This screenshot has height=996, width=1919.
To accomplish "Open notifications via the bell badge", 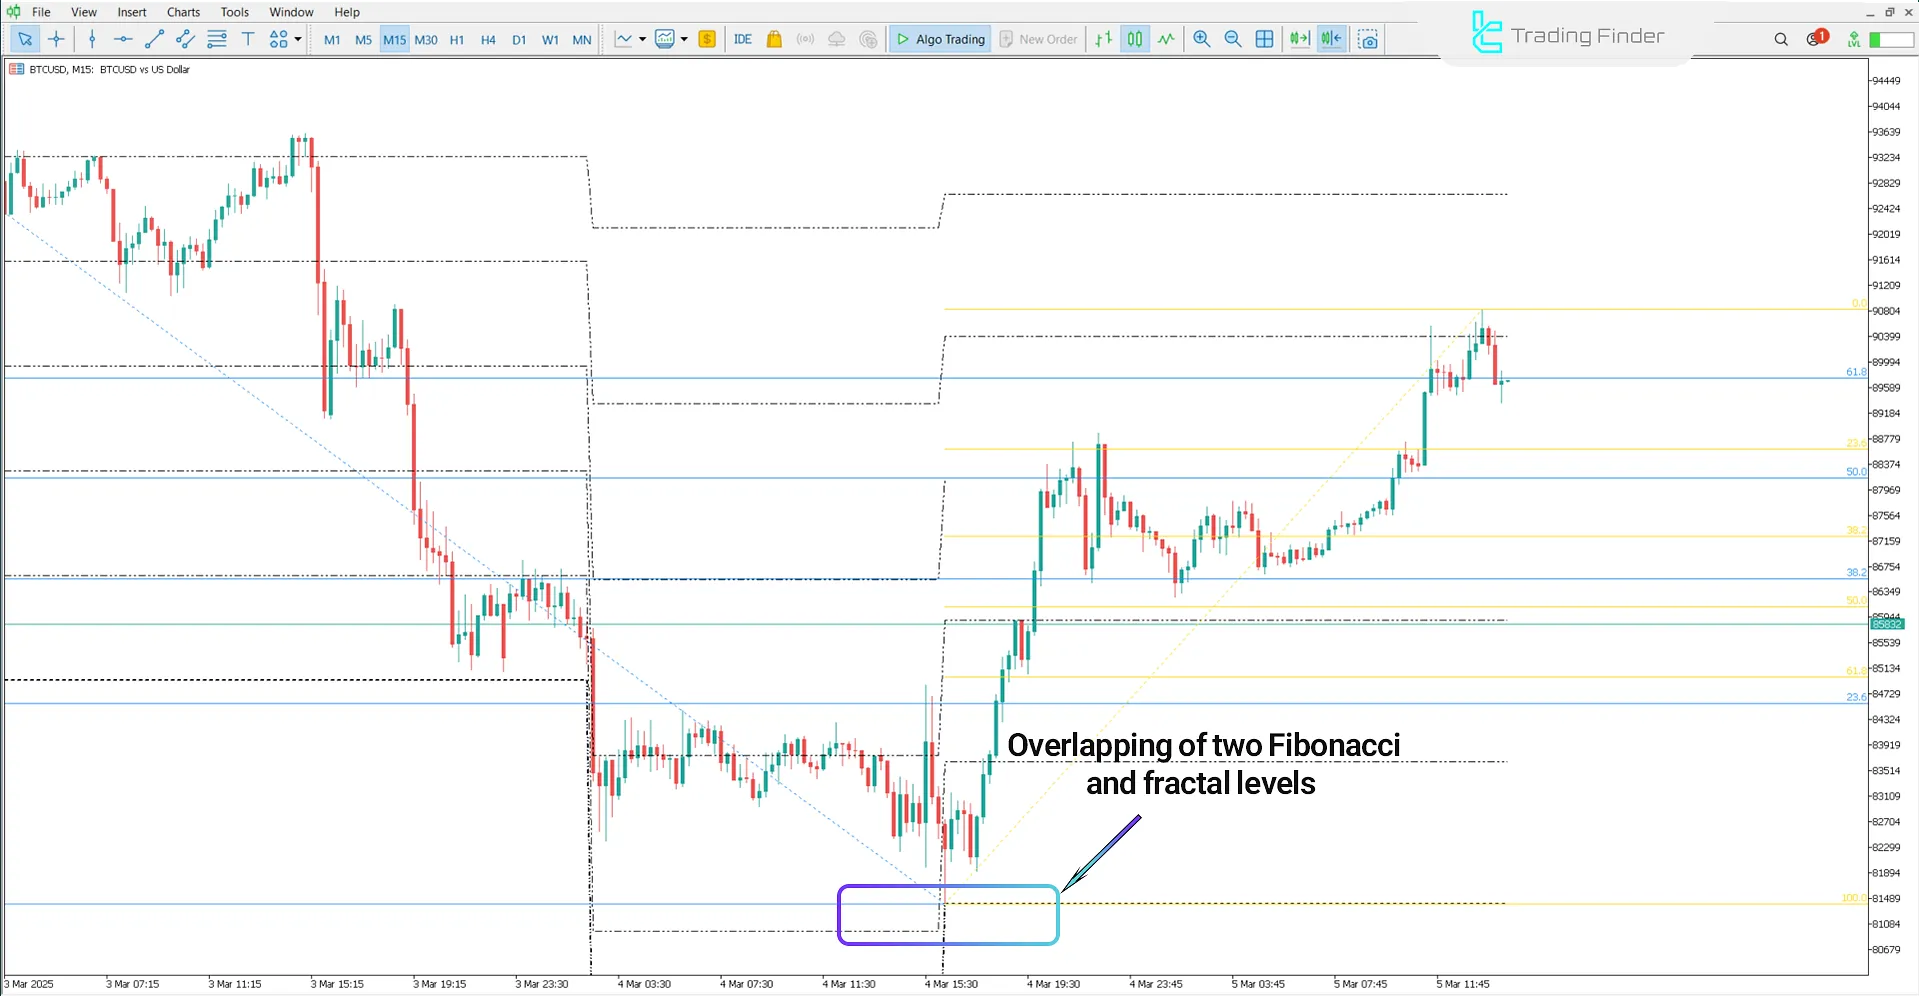I will (1813, 39).
